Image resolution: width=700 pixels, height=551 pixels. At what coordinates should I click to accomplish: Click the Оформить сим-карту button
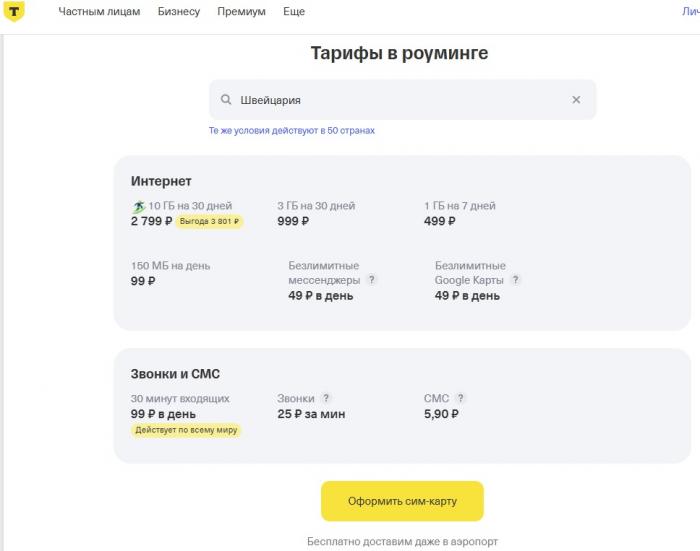point(402,501)
